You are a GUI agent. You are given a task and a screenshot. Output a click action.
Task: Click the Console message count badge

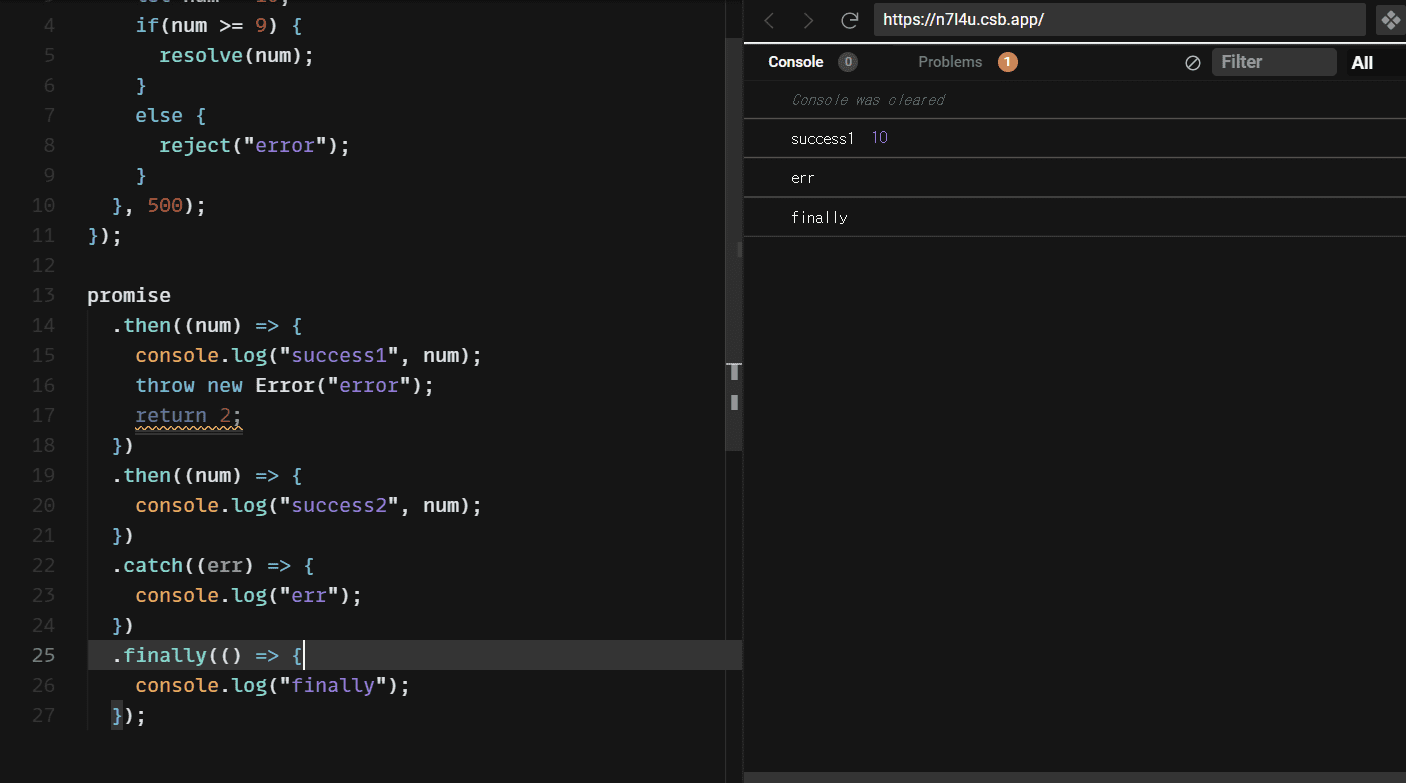847,62
